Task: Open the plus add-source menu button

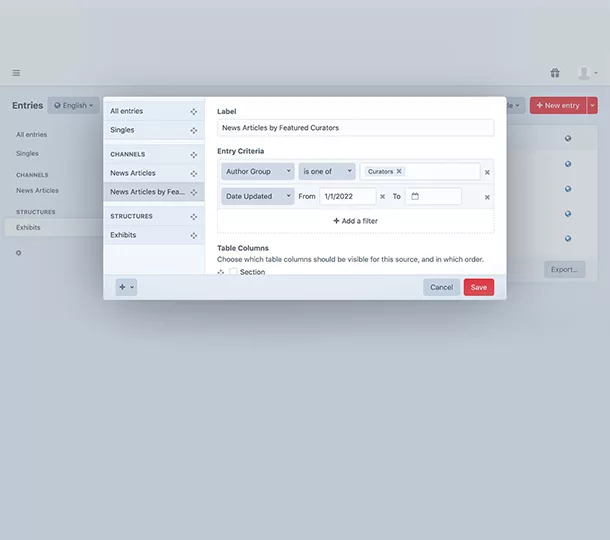Action: click(126, 287)
